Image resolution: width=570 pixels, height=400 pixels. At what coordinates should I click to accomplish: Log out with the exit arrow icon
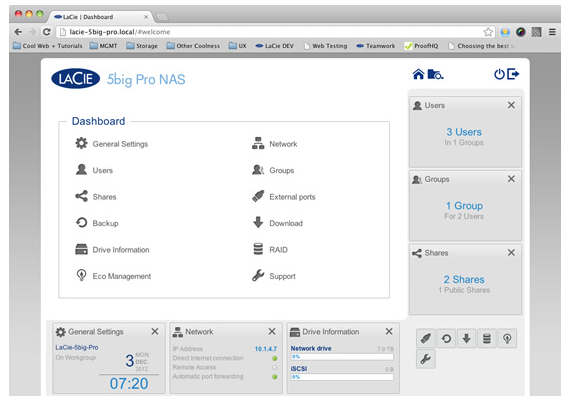click(513, 74)
